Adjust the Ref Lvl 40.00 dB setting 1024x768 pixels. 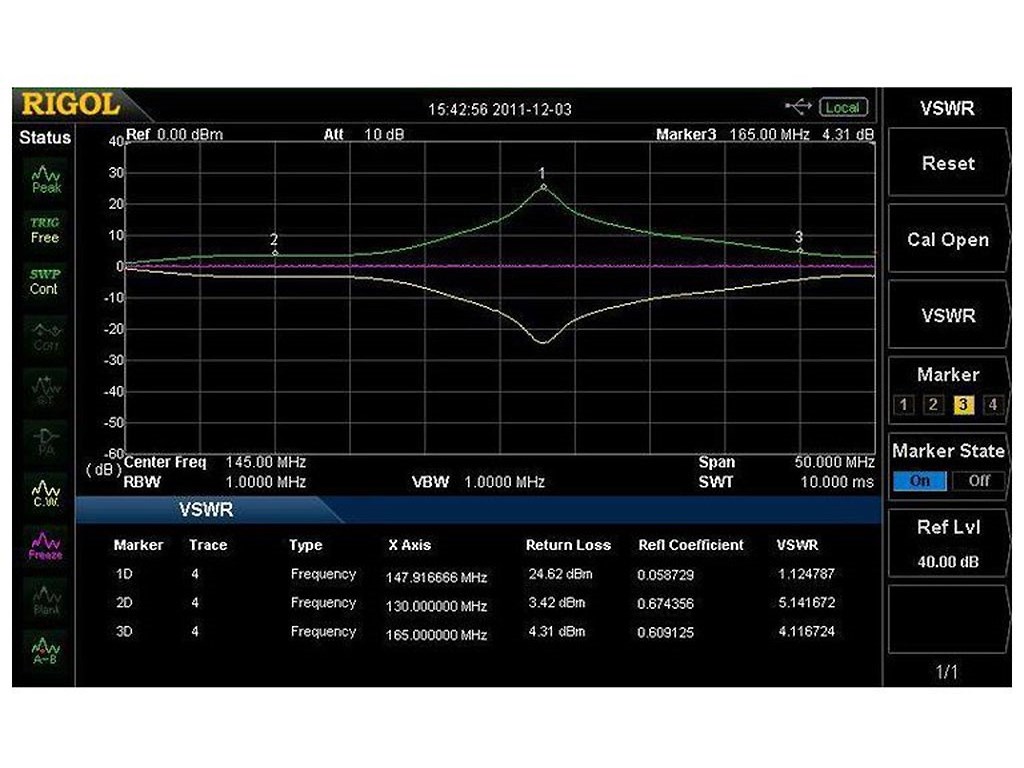(947, 545)
